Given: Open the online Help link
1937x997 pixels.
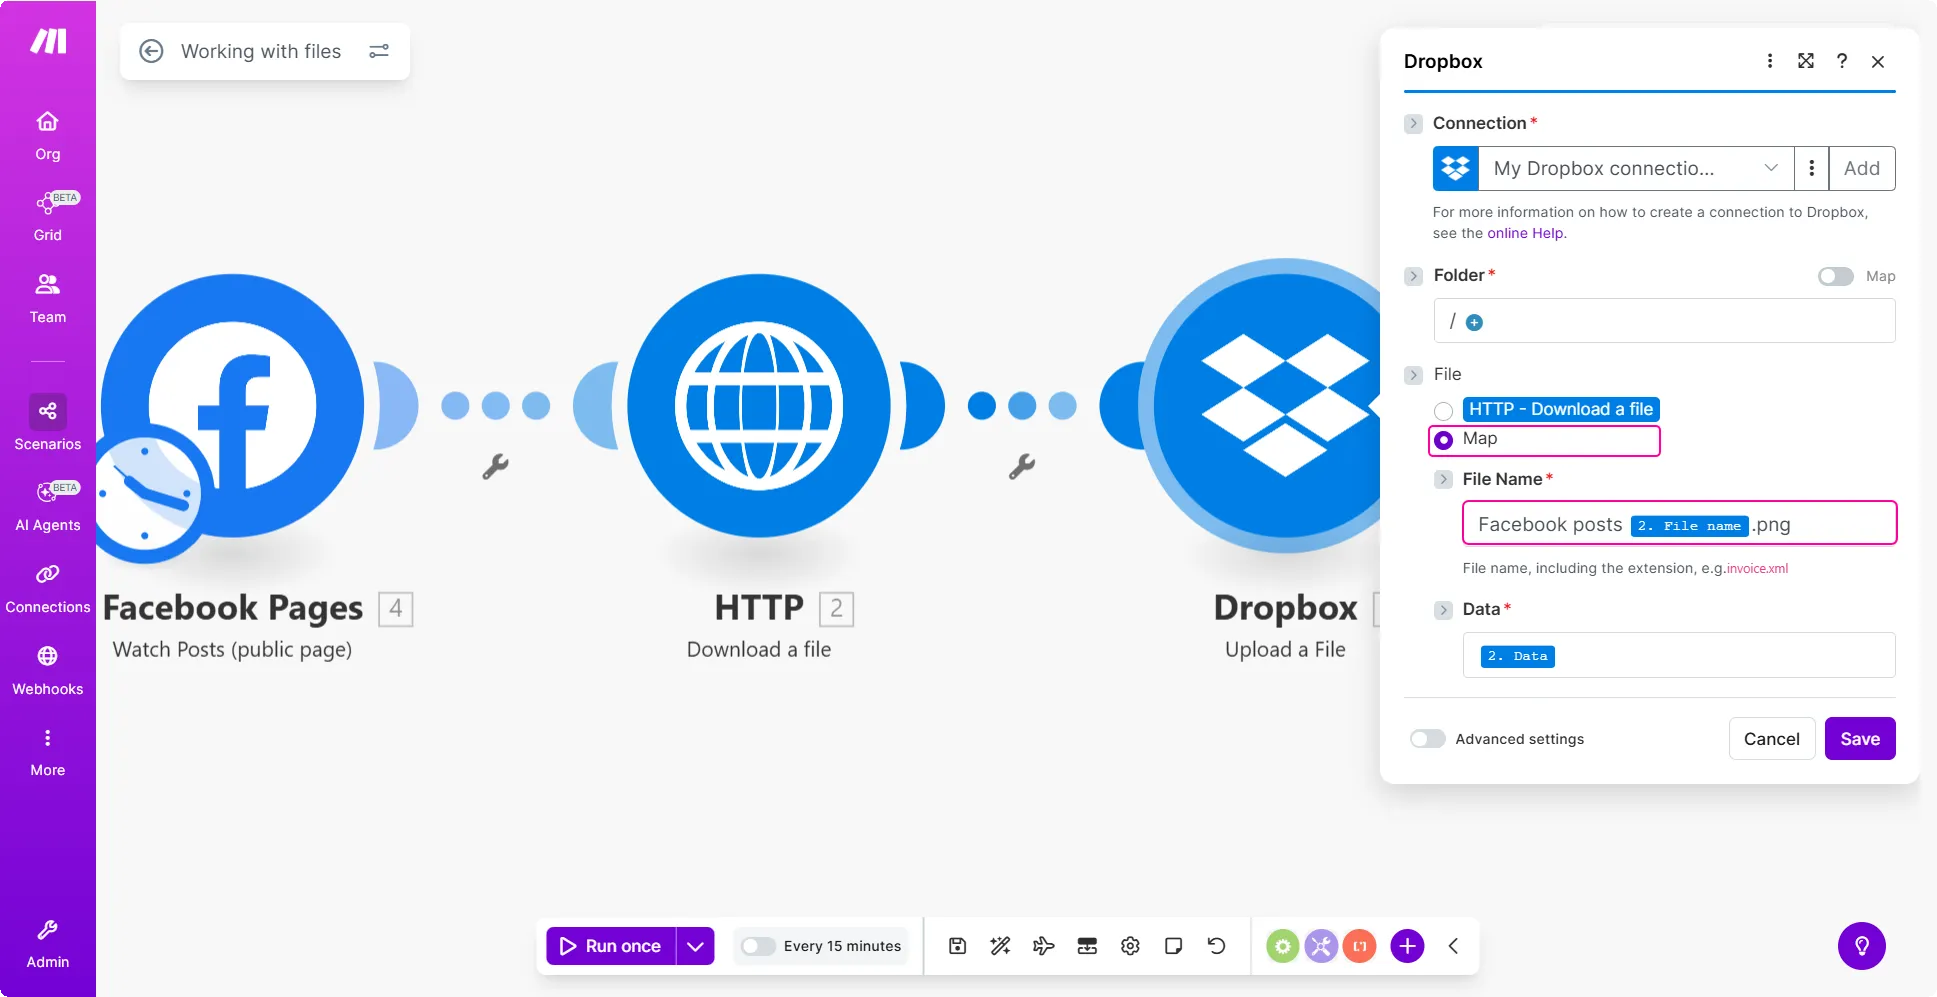Looking at the screenshot, I should 1525,233.
